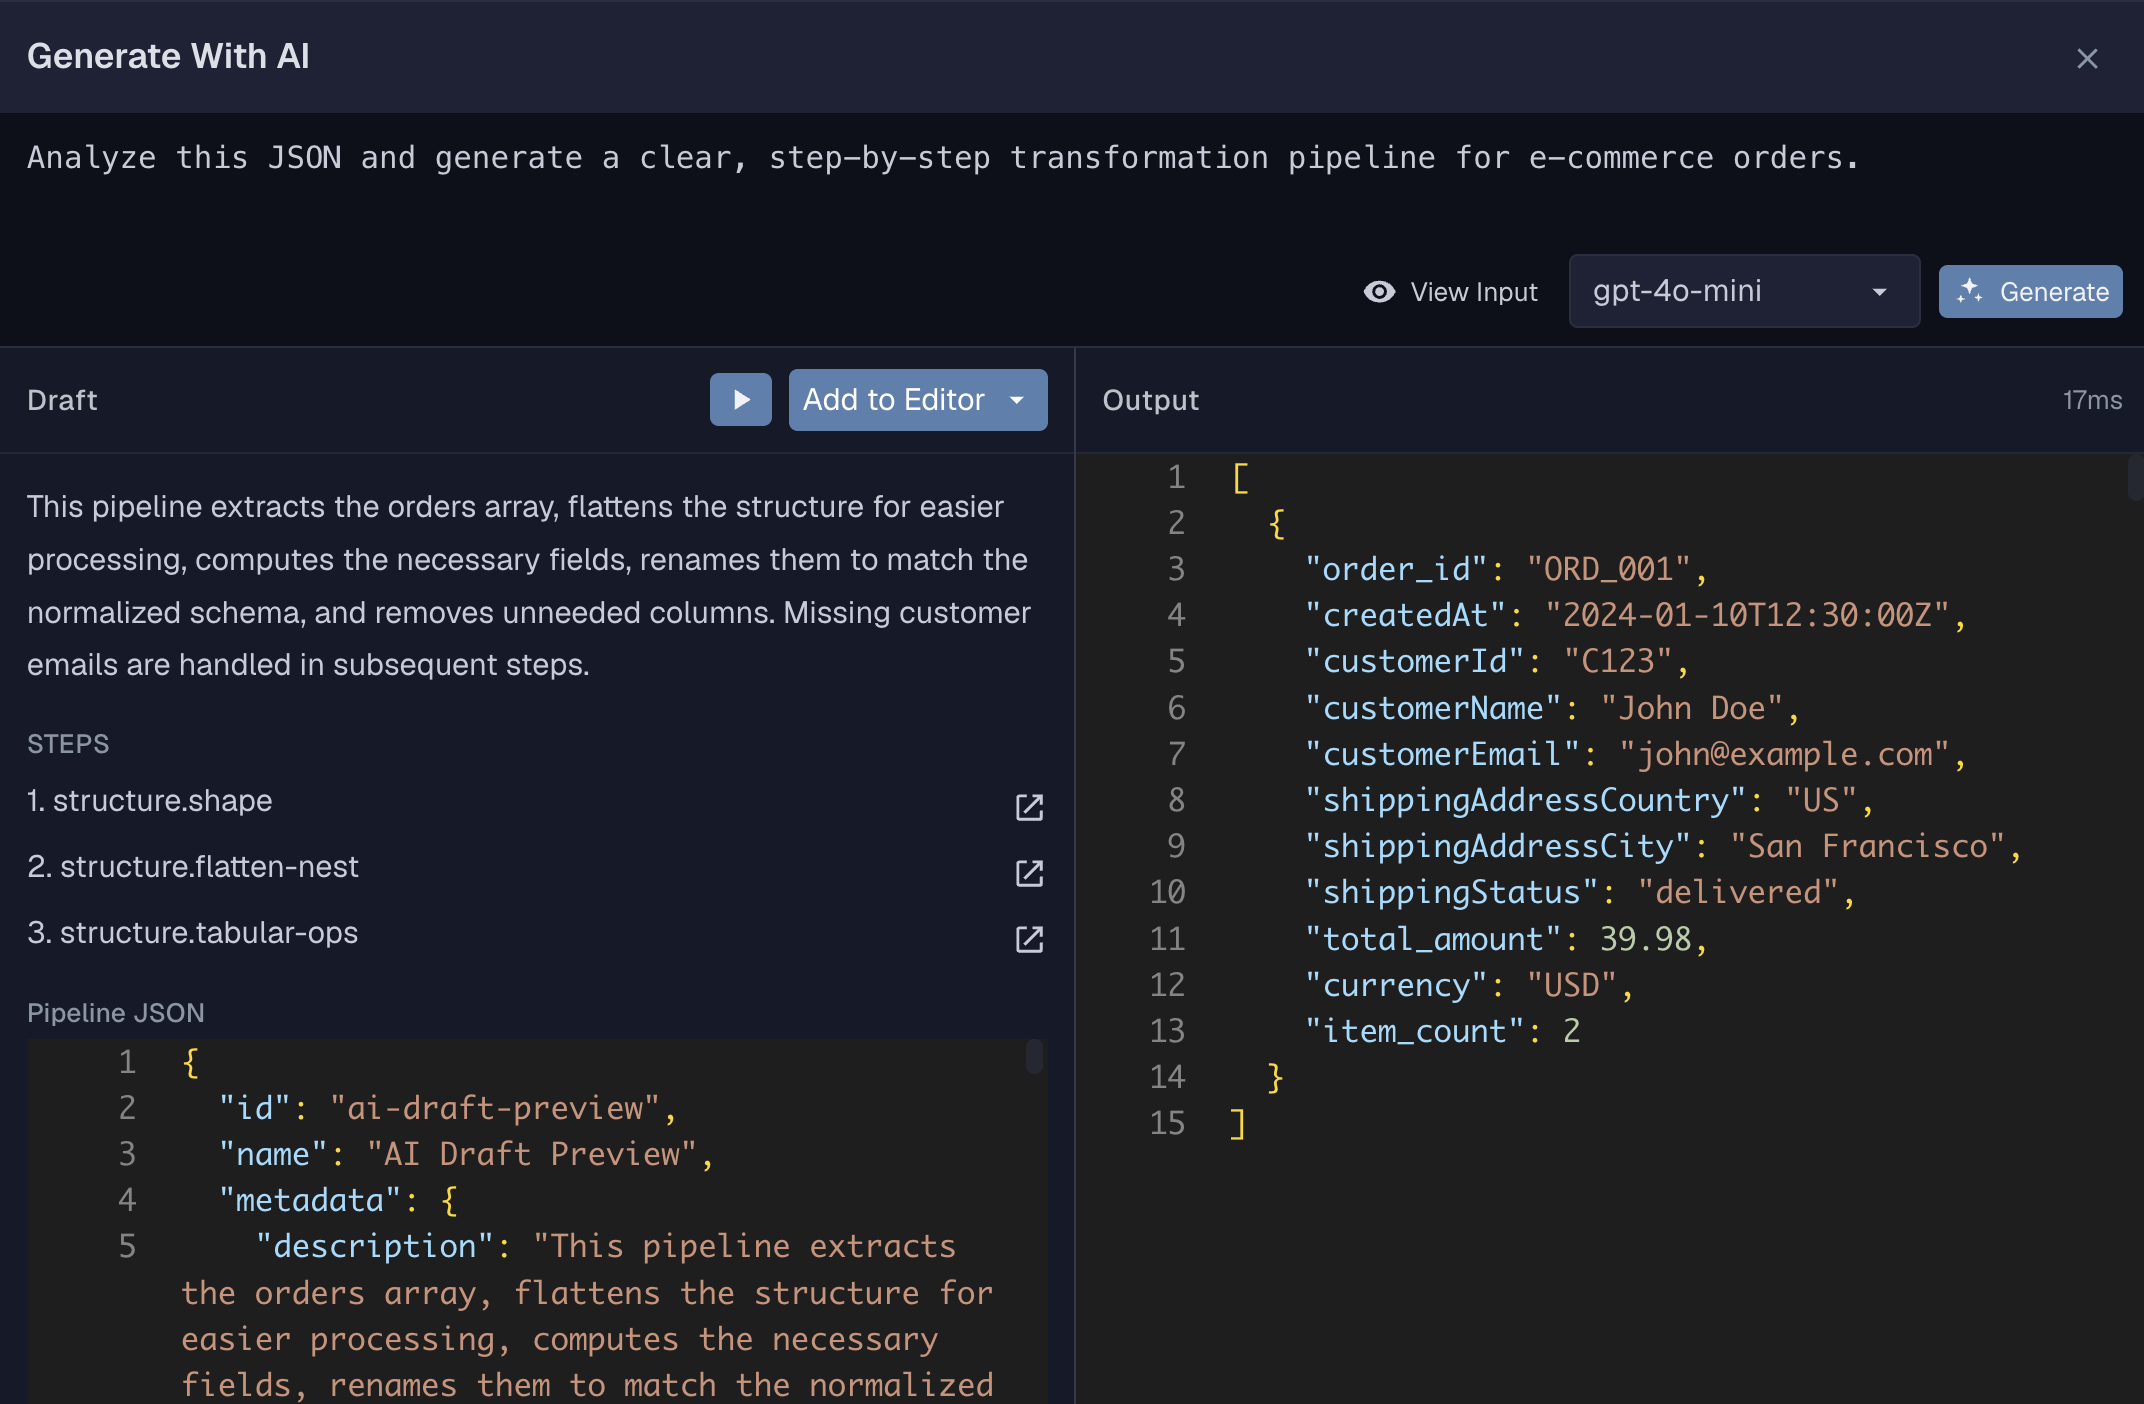Click Add to Editor button

(893, 400)
